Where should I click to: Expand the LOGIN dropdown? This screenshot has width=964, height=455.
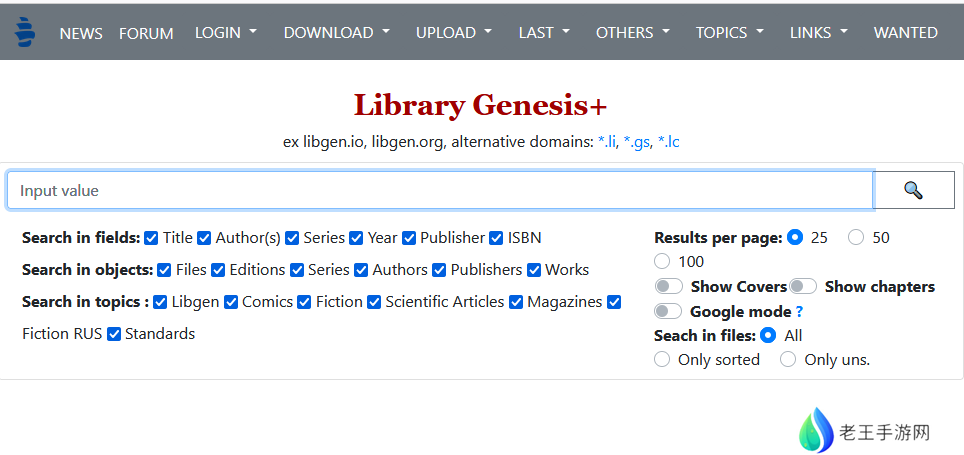226,32
